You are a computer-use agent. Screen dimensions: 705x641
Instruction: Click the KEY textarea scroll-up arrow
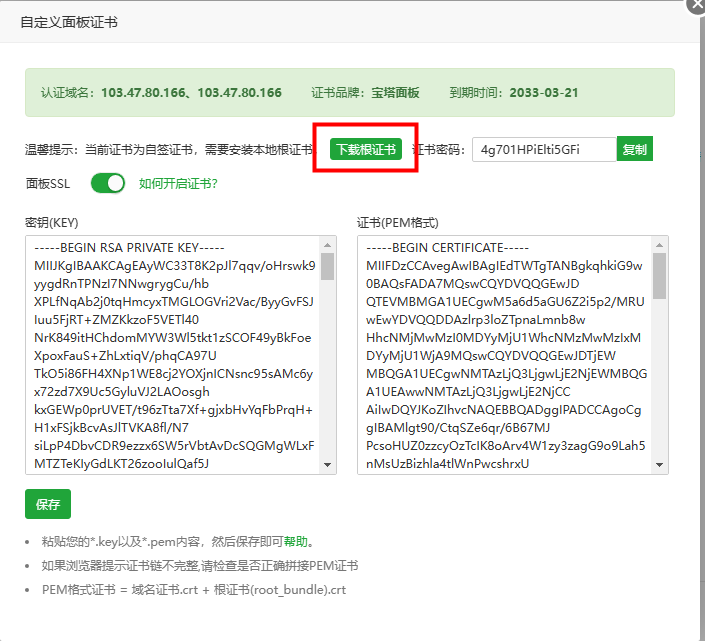tap(327, 245)
